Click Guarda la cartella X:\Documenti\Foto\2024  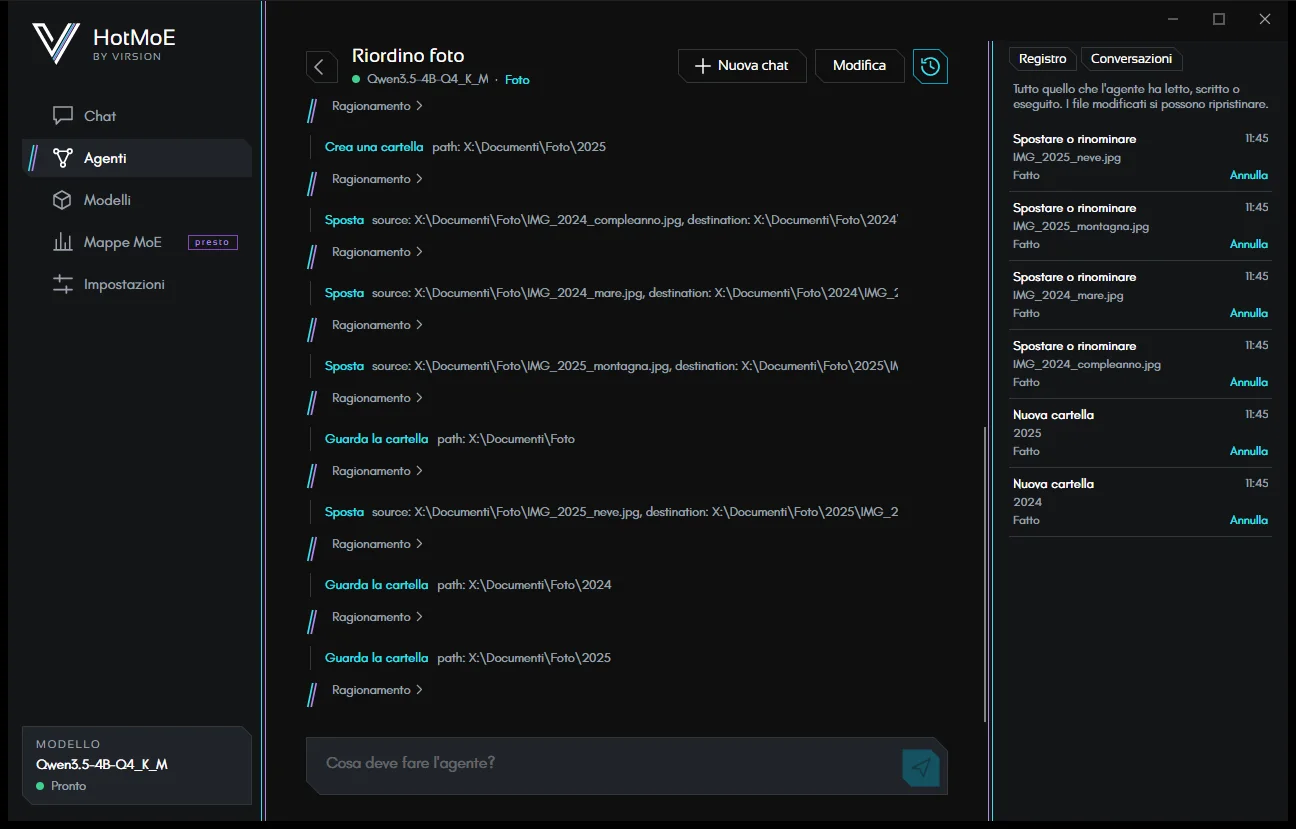(468, 585)
